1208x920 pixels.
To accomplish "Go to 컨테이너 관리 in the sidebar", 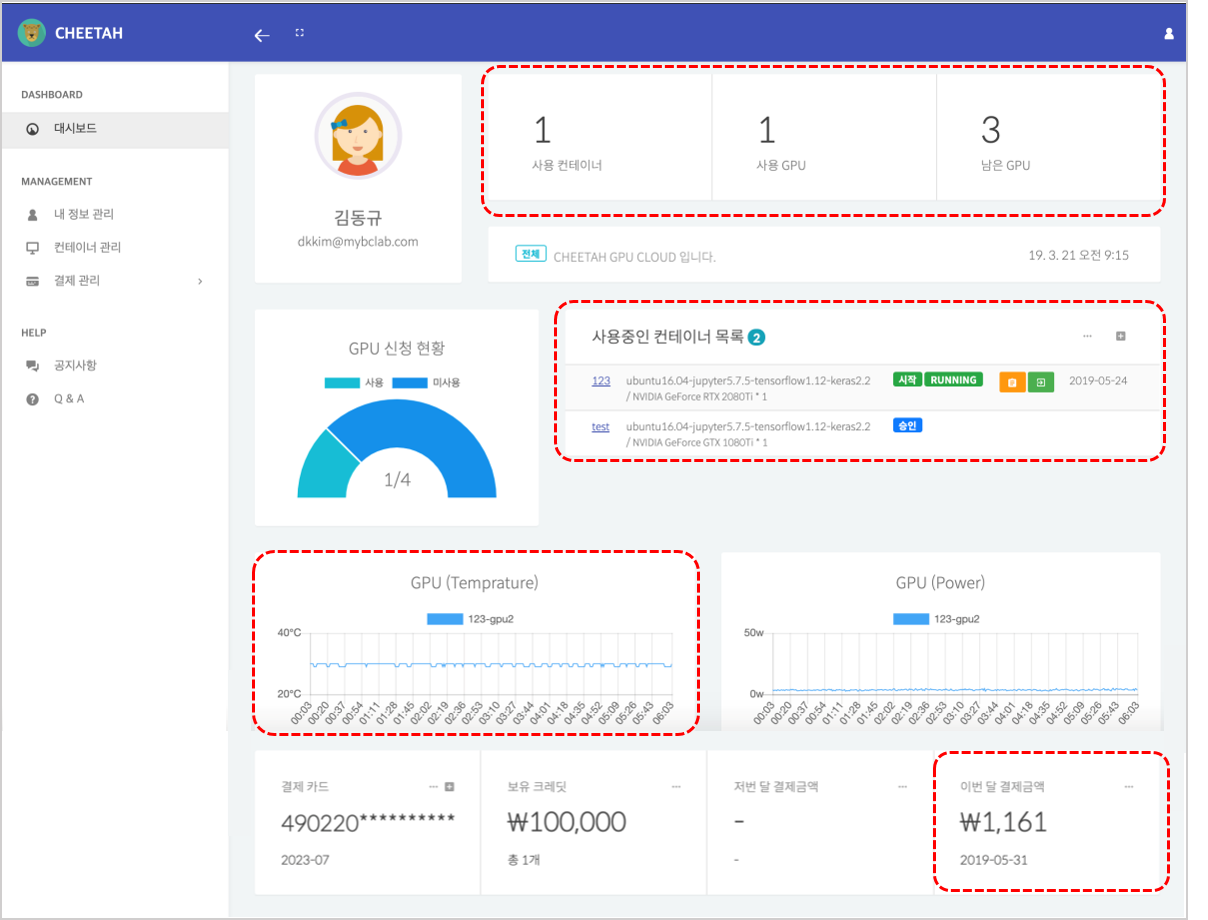I will (87, 247).
